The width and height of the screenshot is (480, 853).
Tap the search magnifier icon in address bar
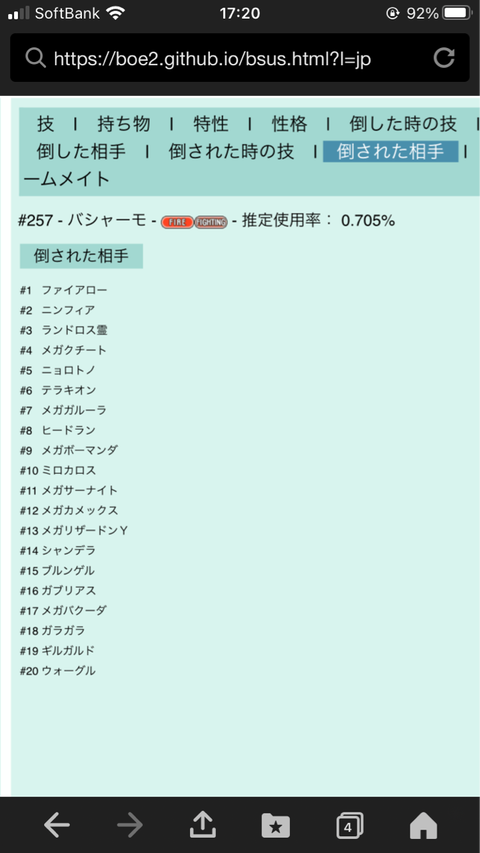(x=35, y=58)
